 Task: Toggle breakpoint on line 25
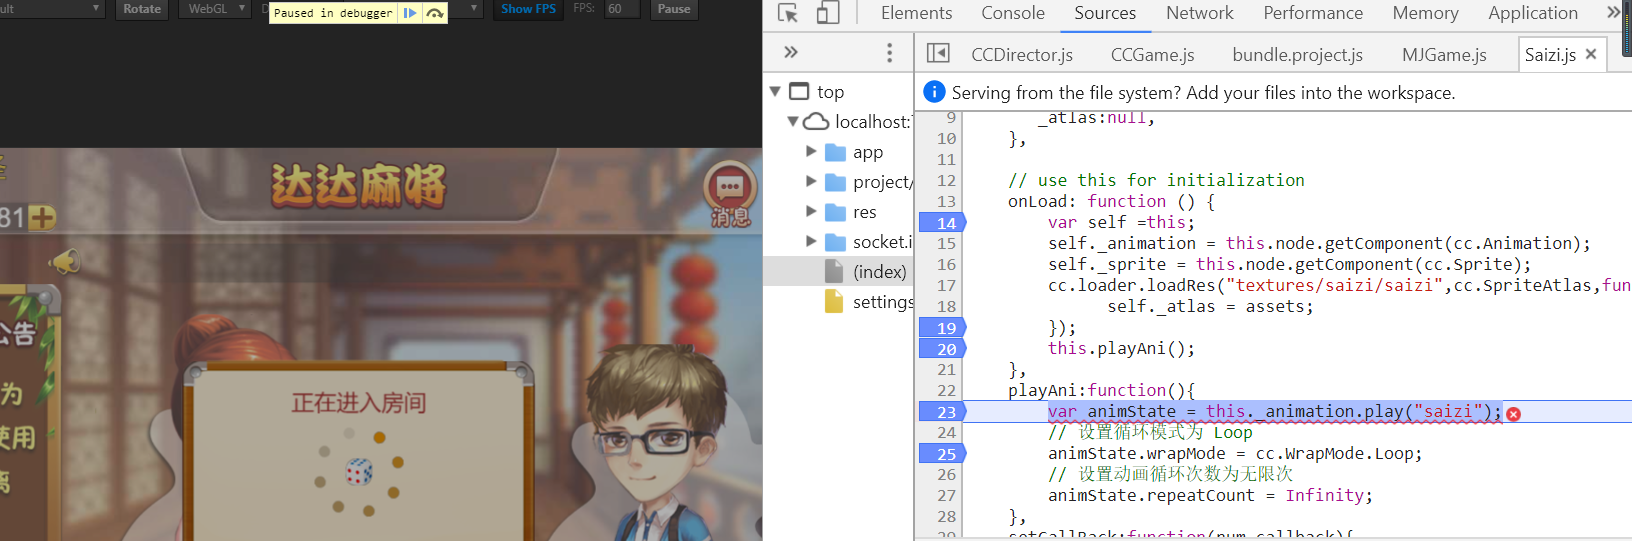[942, 454]
